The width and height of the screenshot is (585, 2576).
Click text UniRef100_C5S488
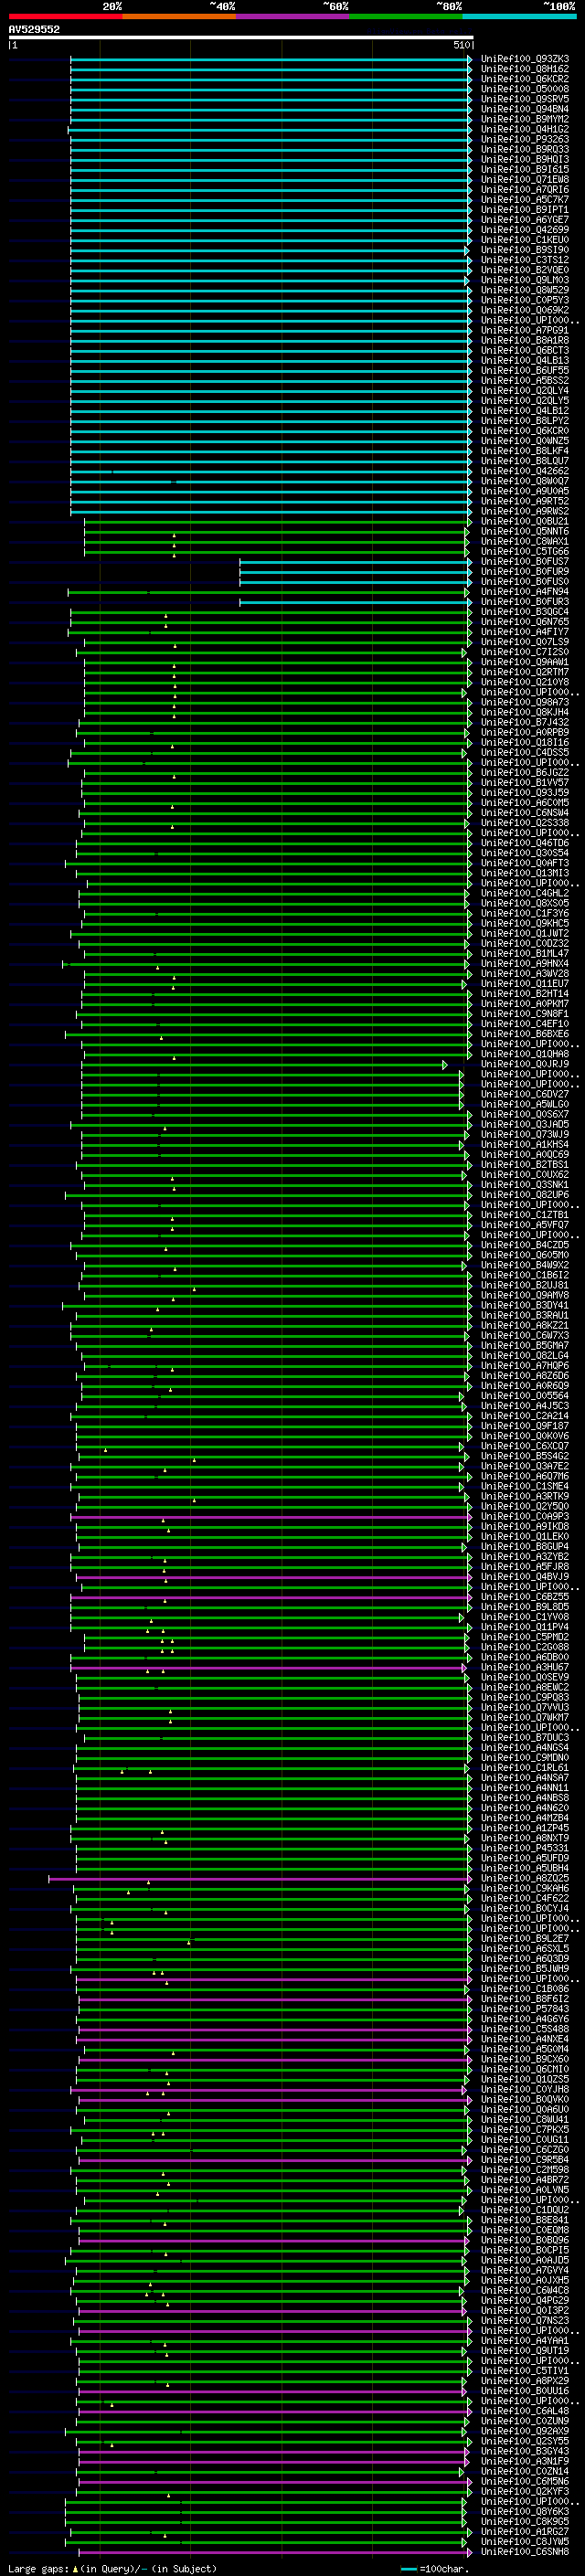pos(525,2028)
